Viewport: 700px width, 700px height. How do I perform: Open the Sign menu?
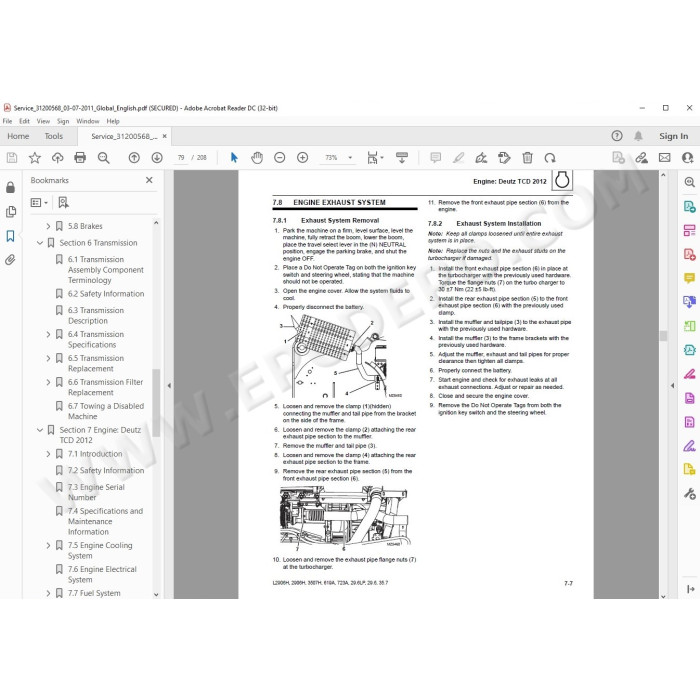[x=63, y=121]
